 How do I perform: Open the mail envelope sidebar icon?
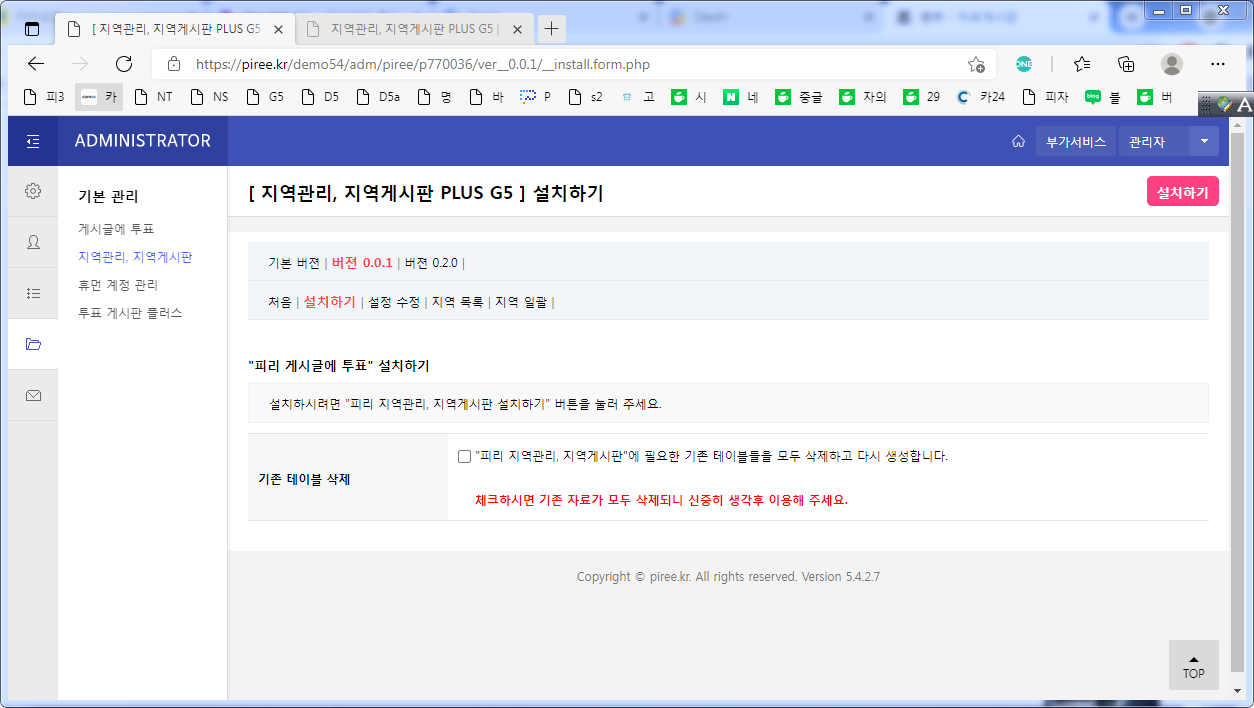(33, 395)
